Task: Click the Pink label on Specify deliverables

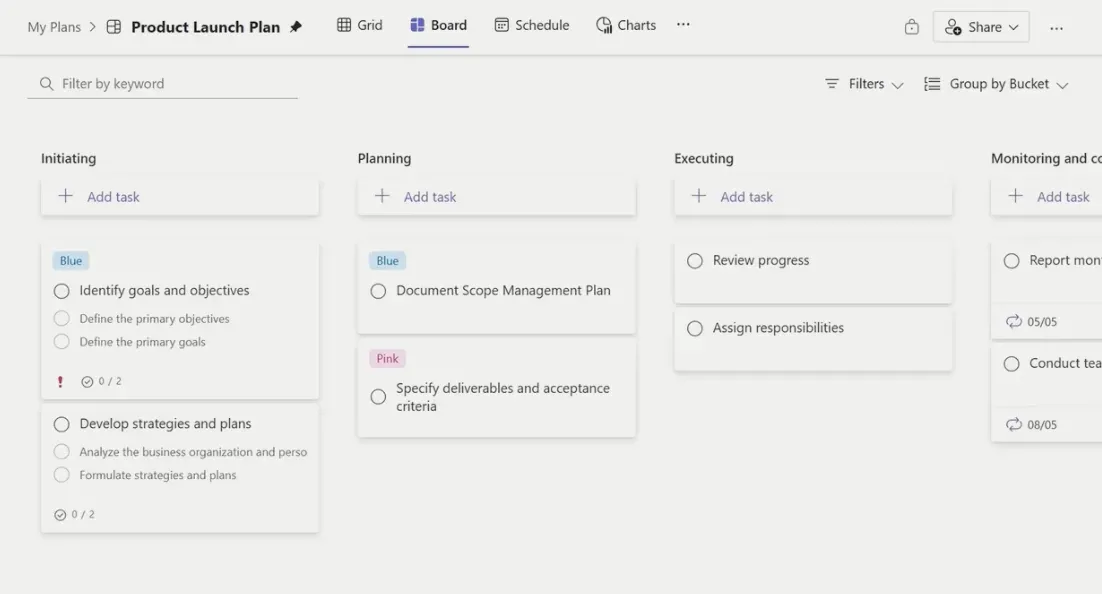Action: [387, 359]
